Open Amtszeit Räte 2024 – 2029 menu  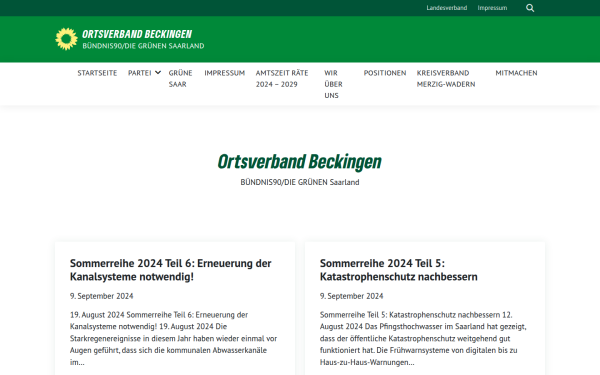click(282, 78)
